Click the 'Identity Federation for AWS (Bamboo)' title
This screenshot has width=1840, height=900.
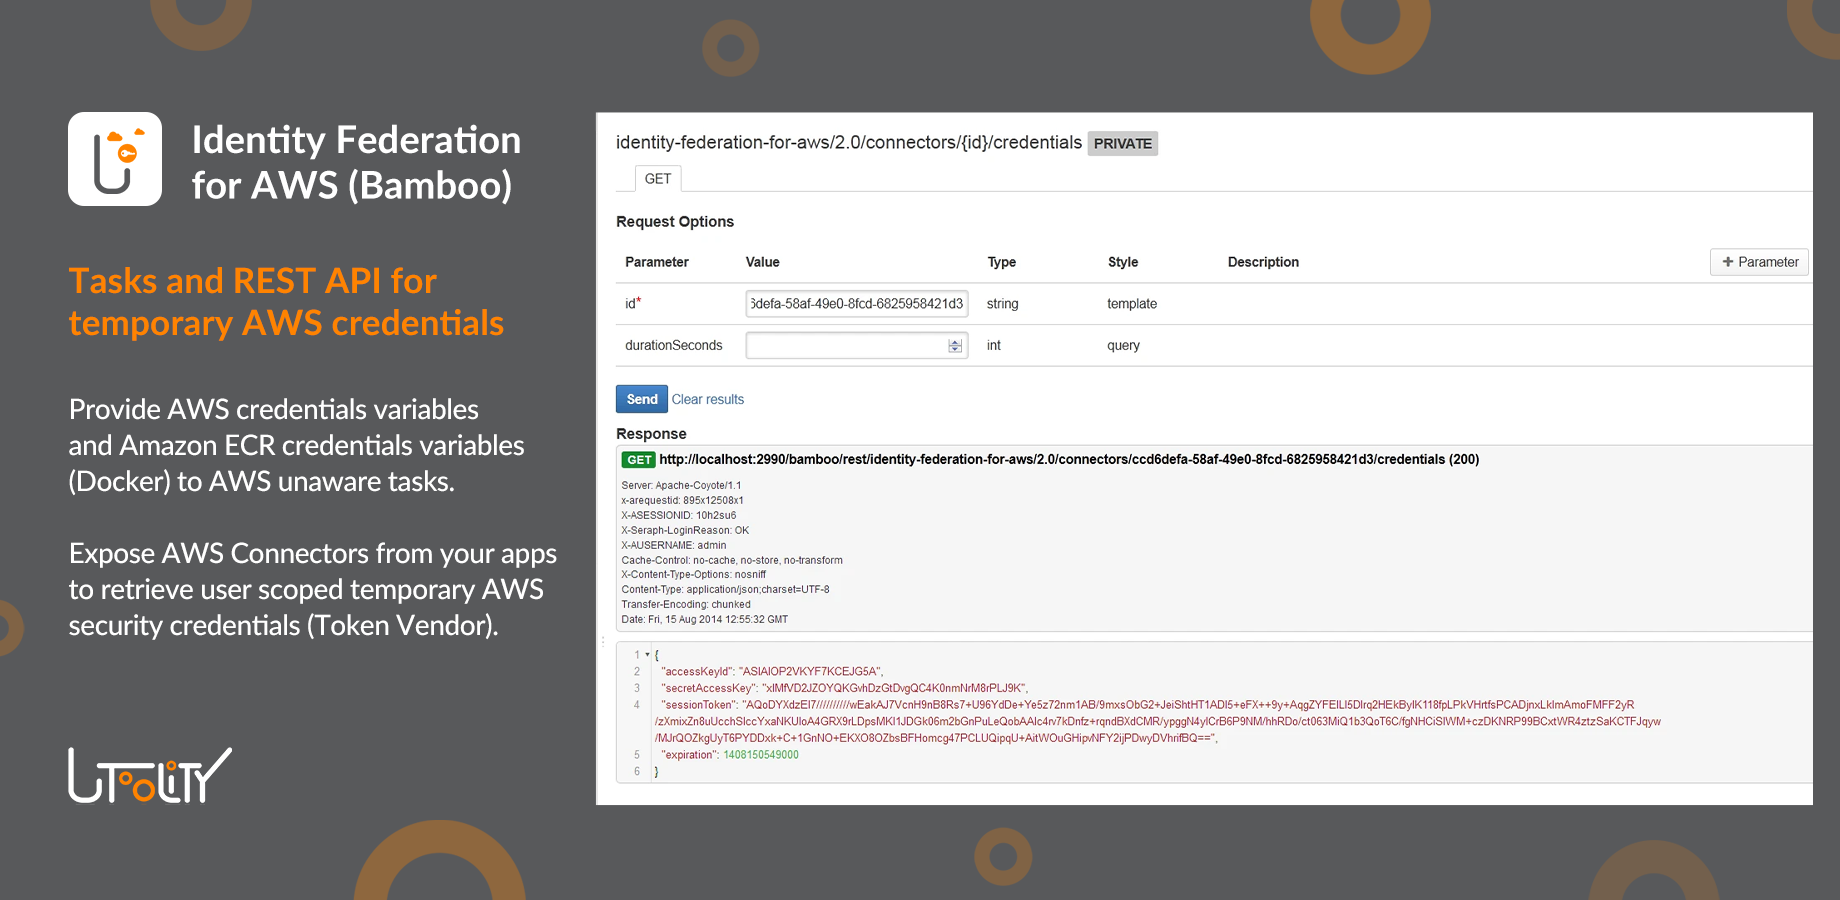[356, 162]
